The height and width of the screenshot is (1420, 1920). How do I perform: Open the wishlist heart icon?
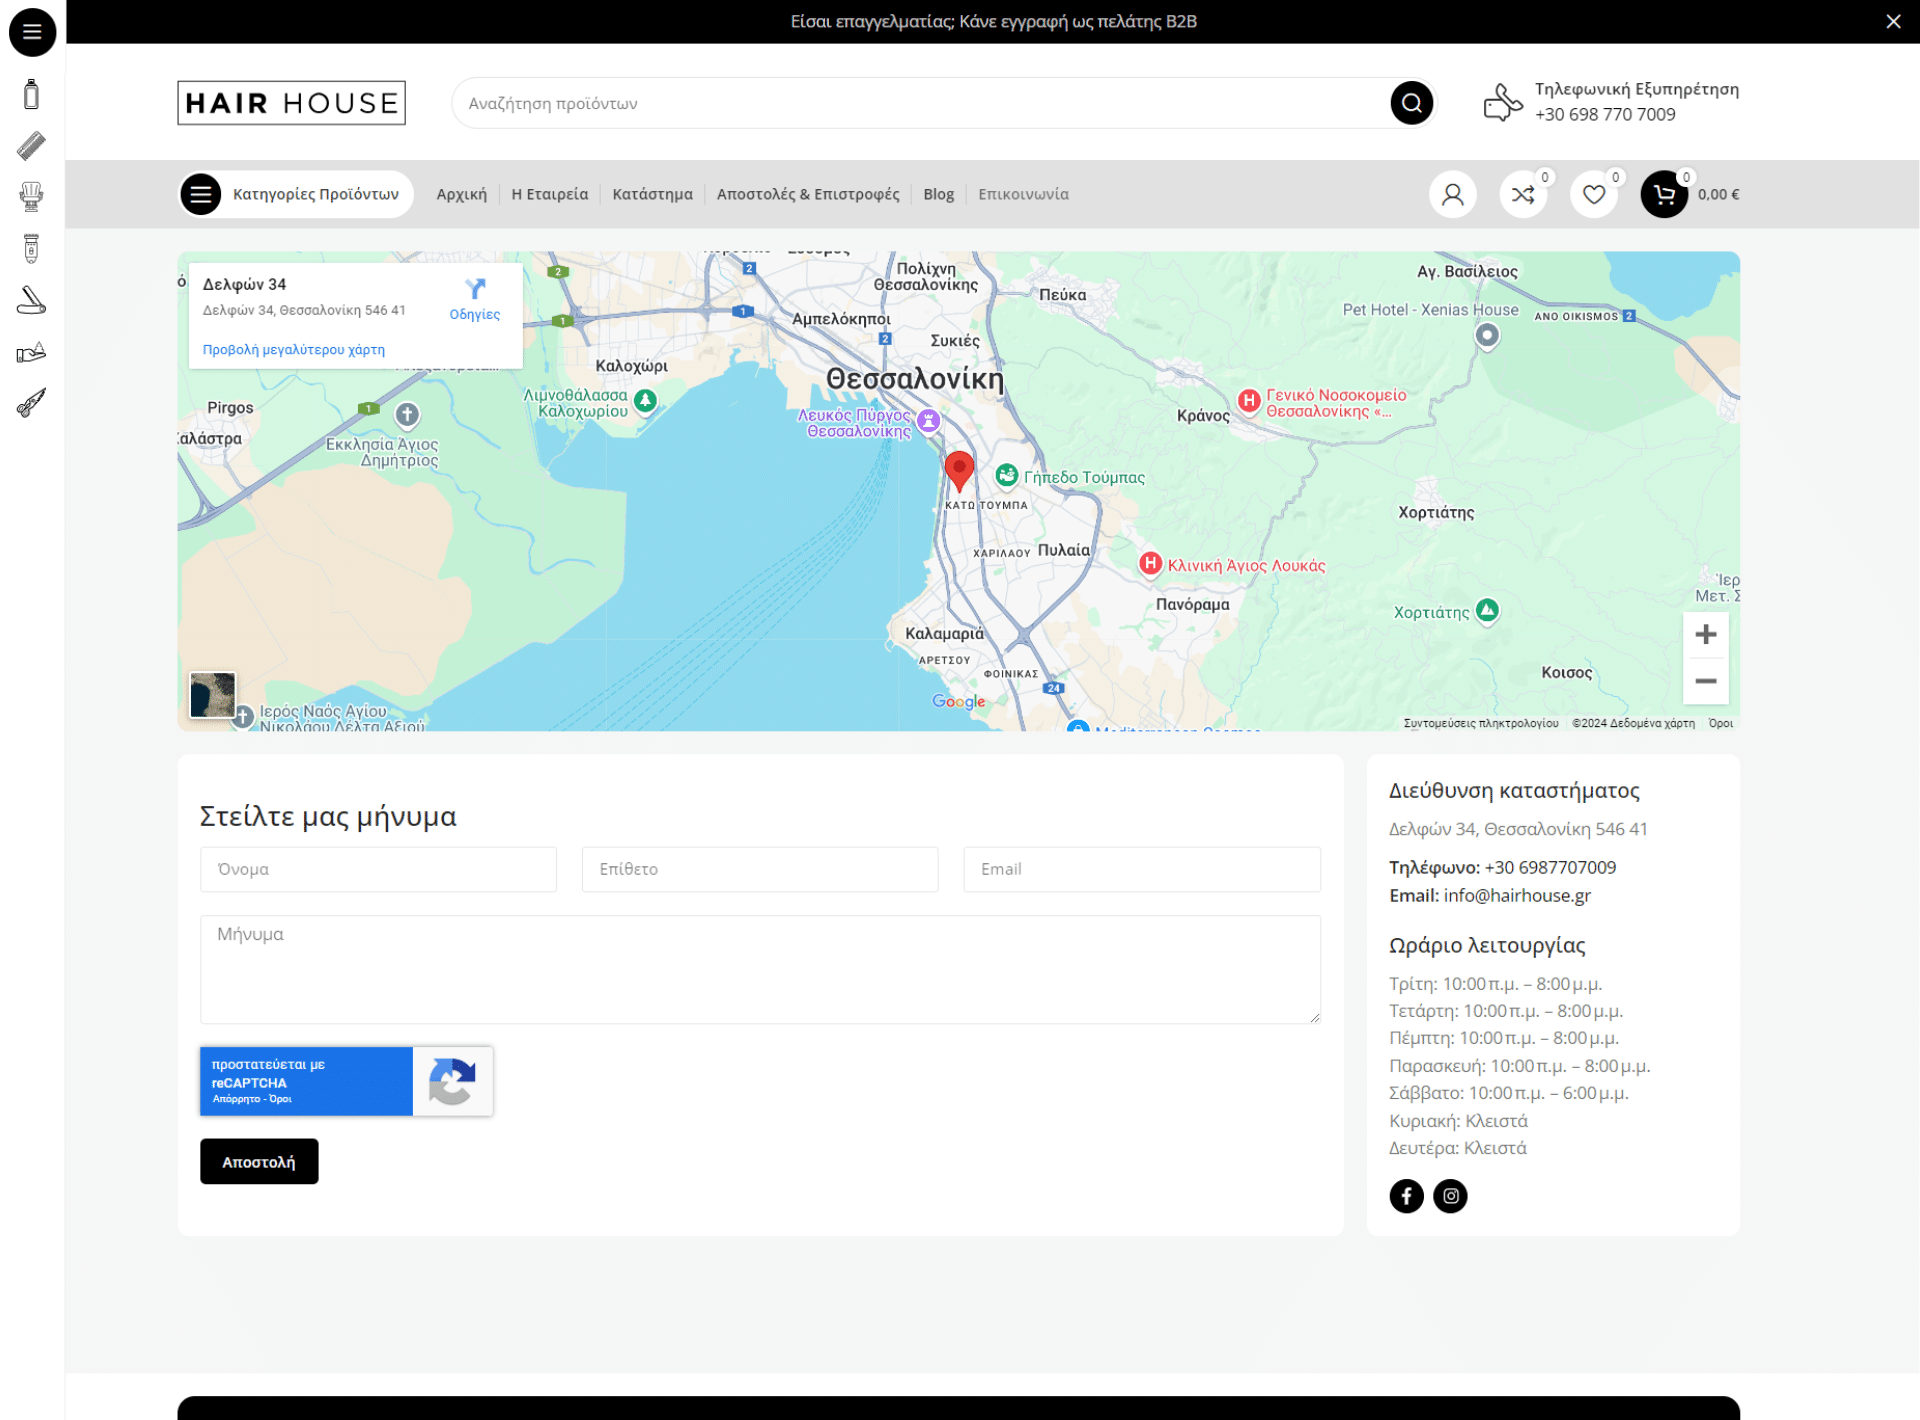pyautogui.click(x=1594, y=194)
